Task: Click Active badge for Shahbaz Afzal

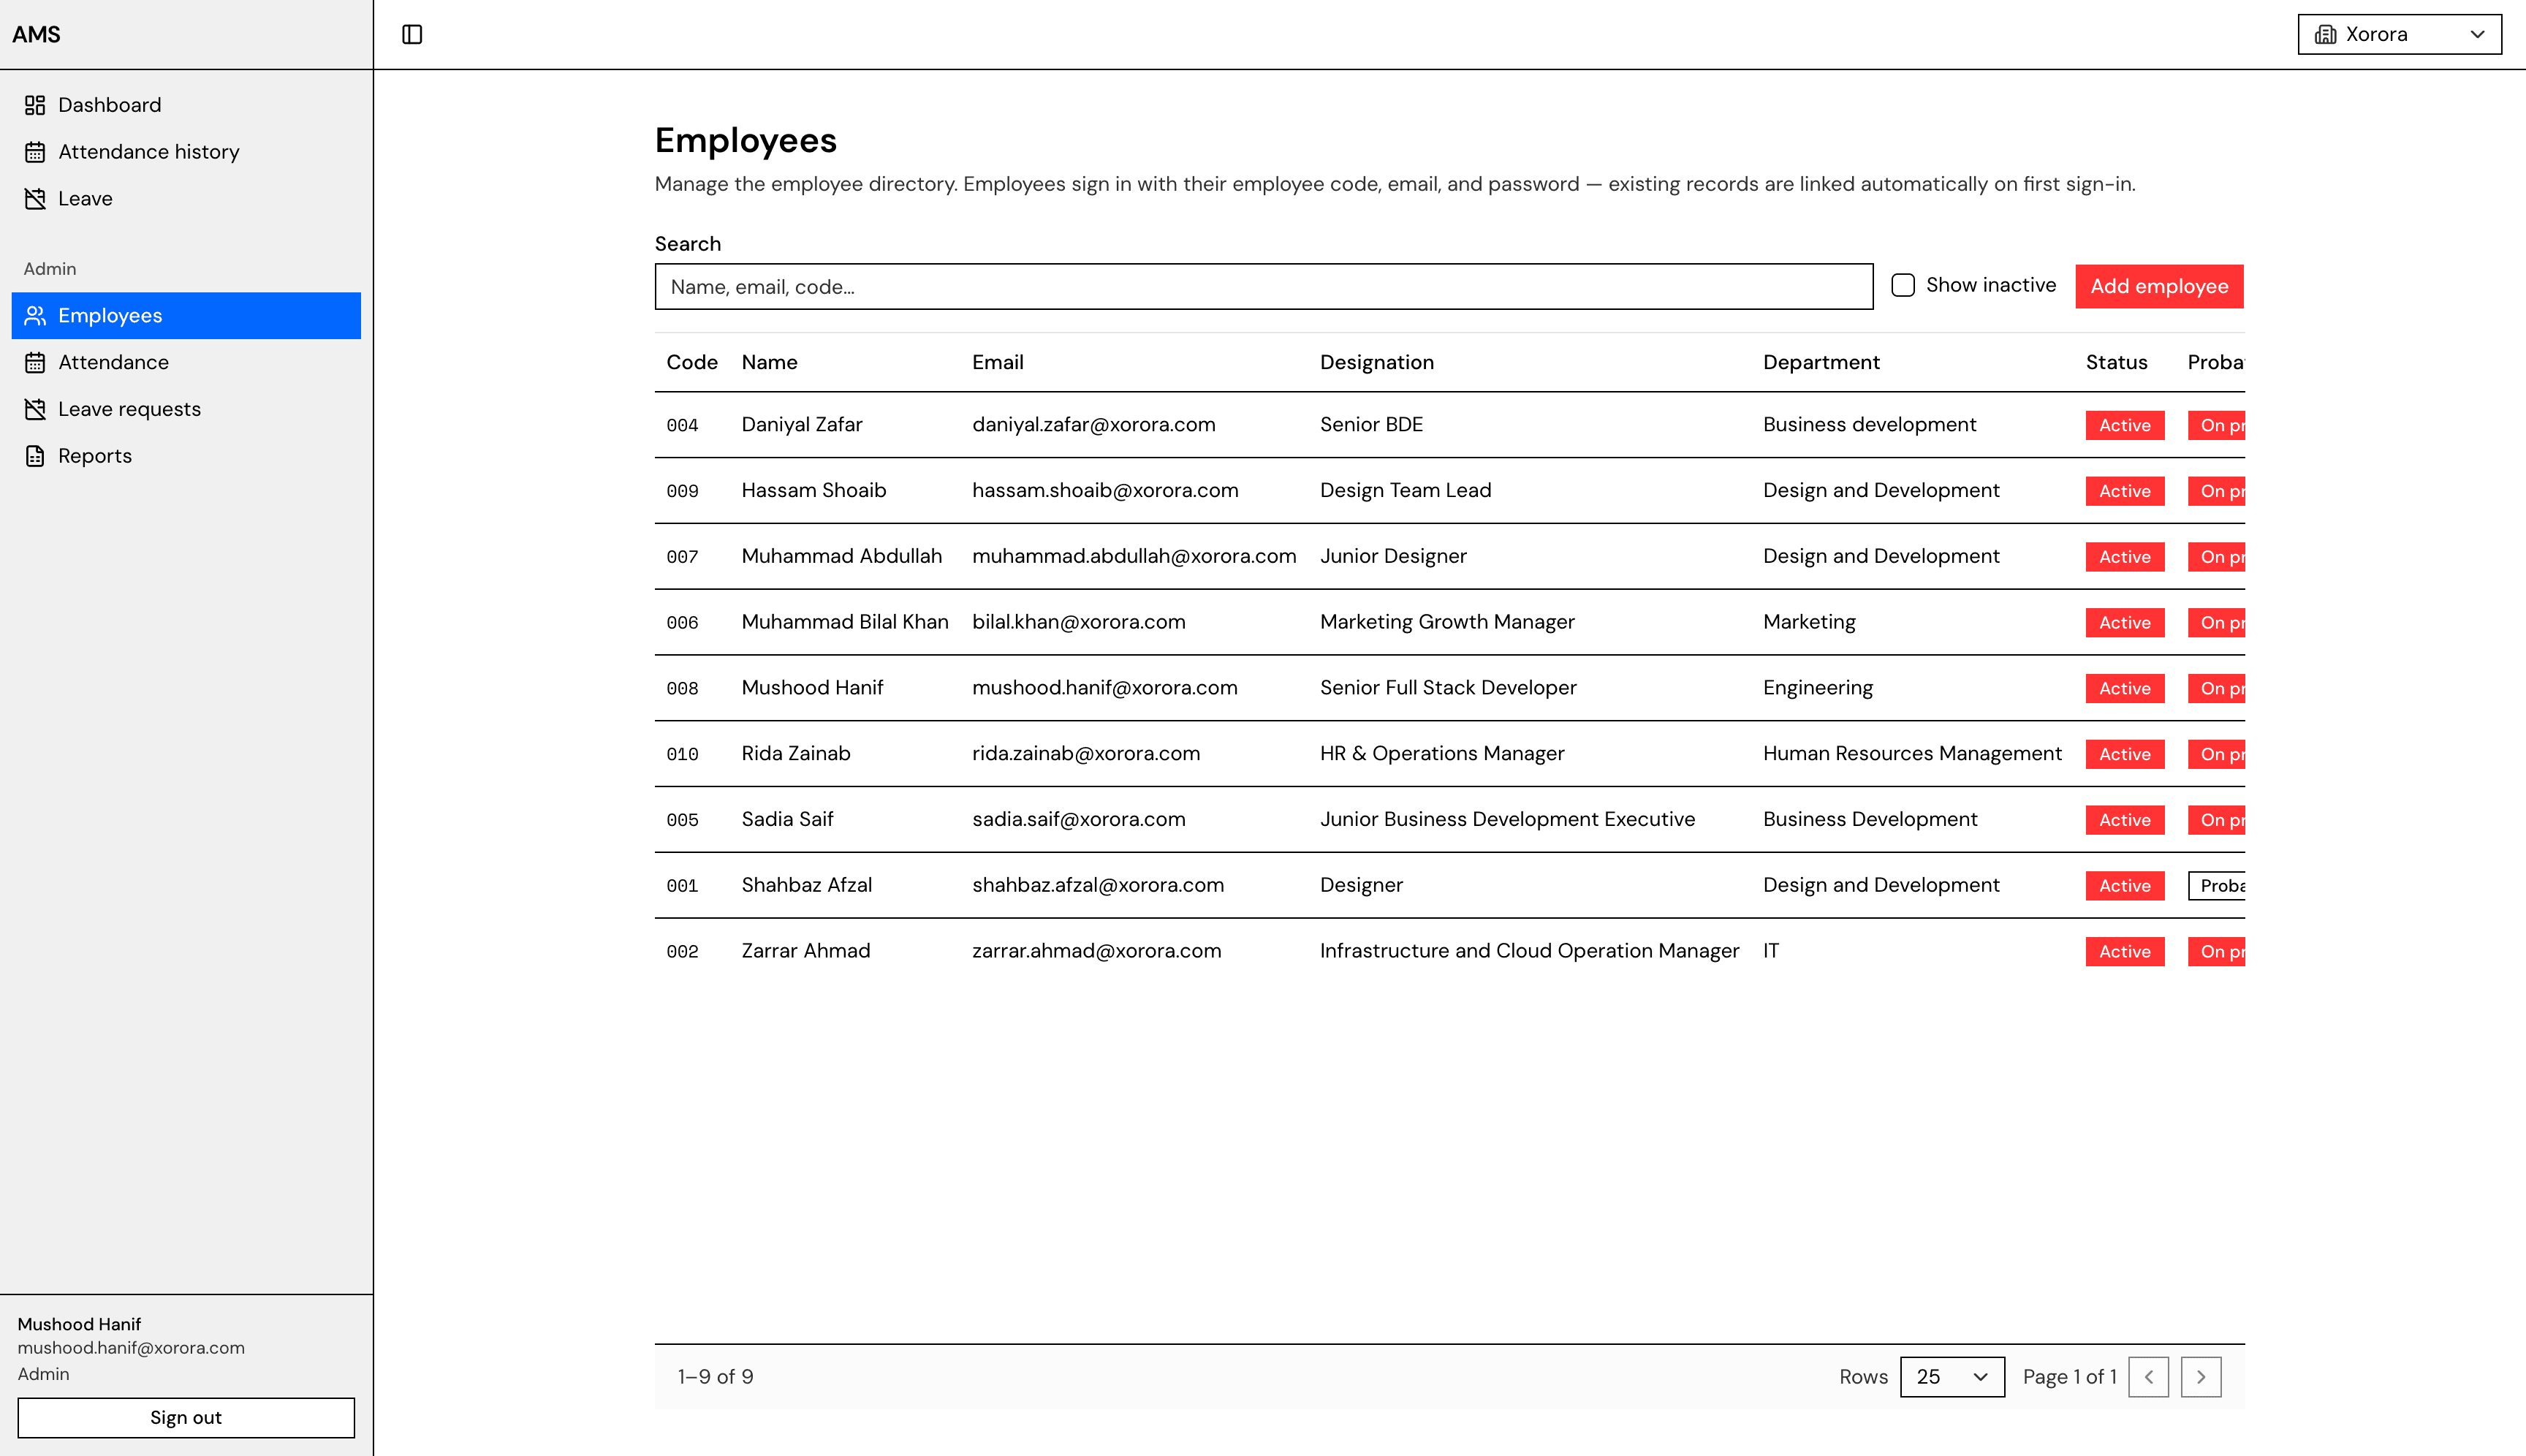Action: click(2124, 886)
